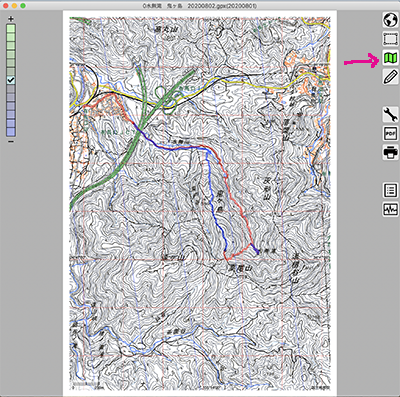Click the printer icon
The width and height of the screenshot is (400, 397).
[390, 153]
